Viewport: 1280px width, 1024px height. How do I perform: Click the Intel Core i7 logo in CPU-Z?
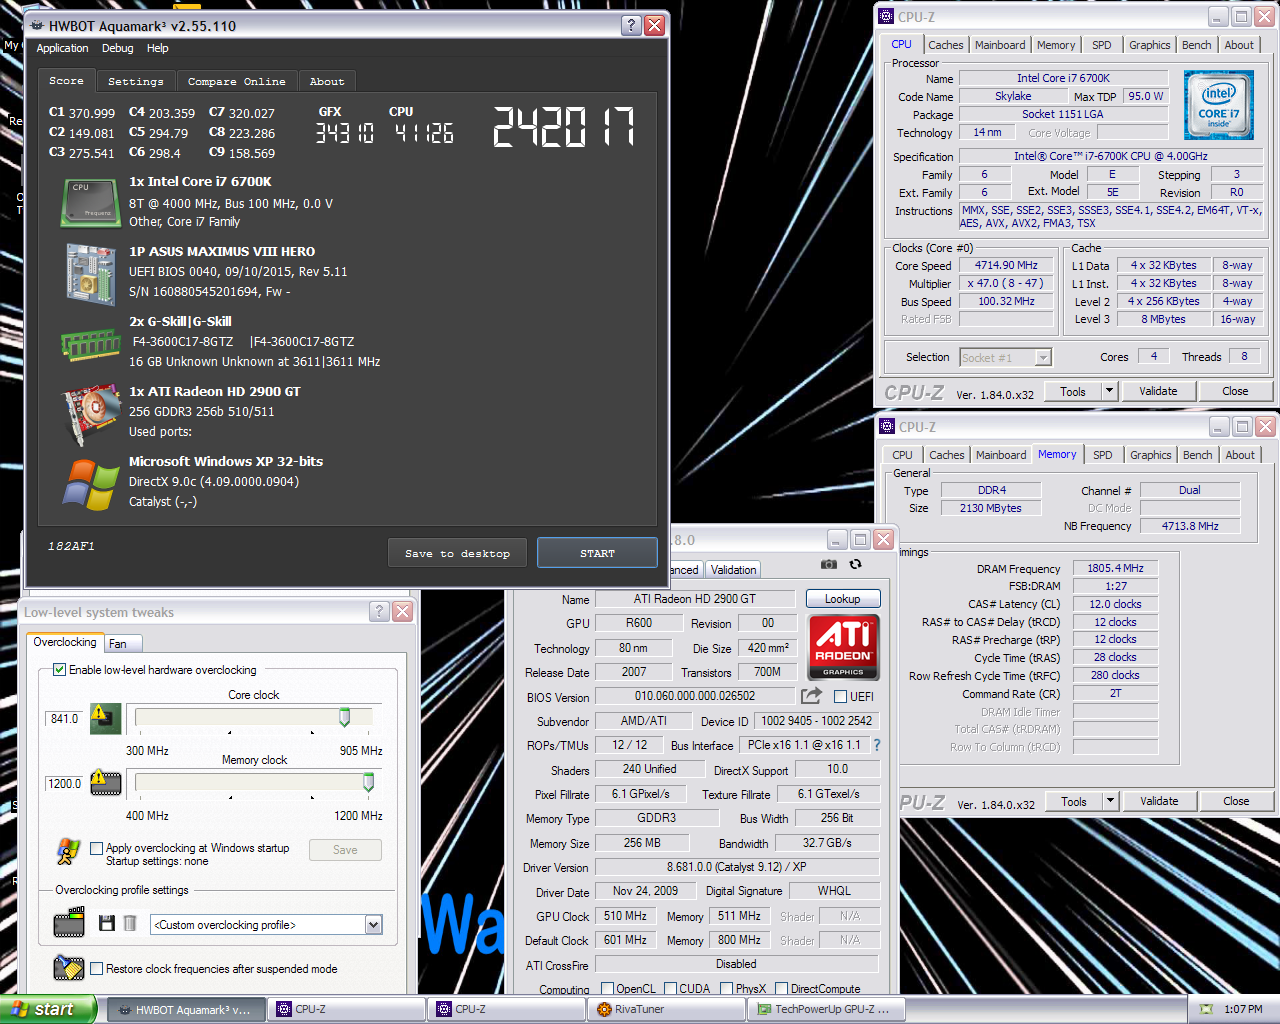click(1218, 105)
